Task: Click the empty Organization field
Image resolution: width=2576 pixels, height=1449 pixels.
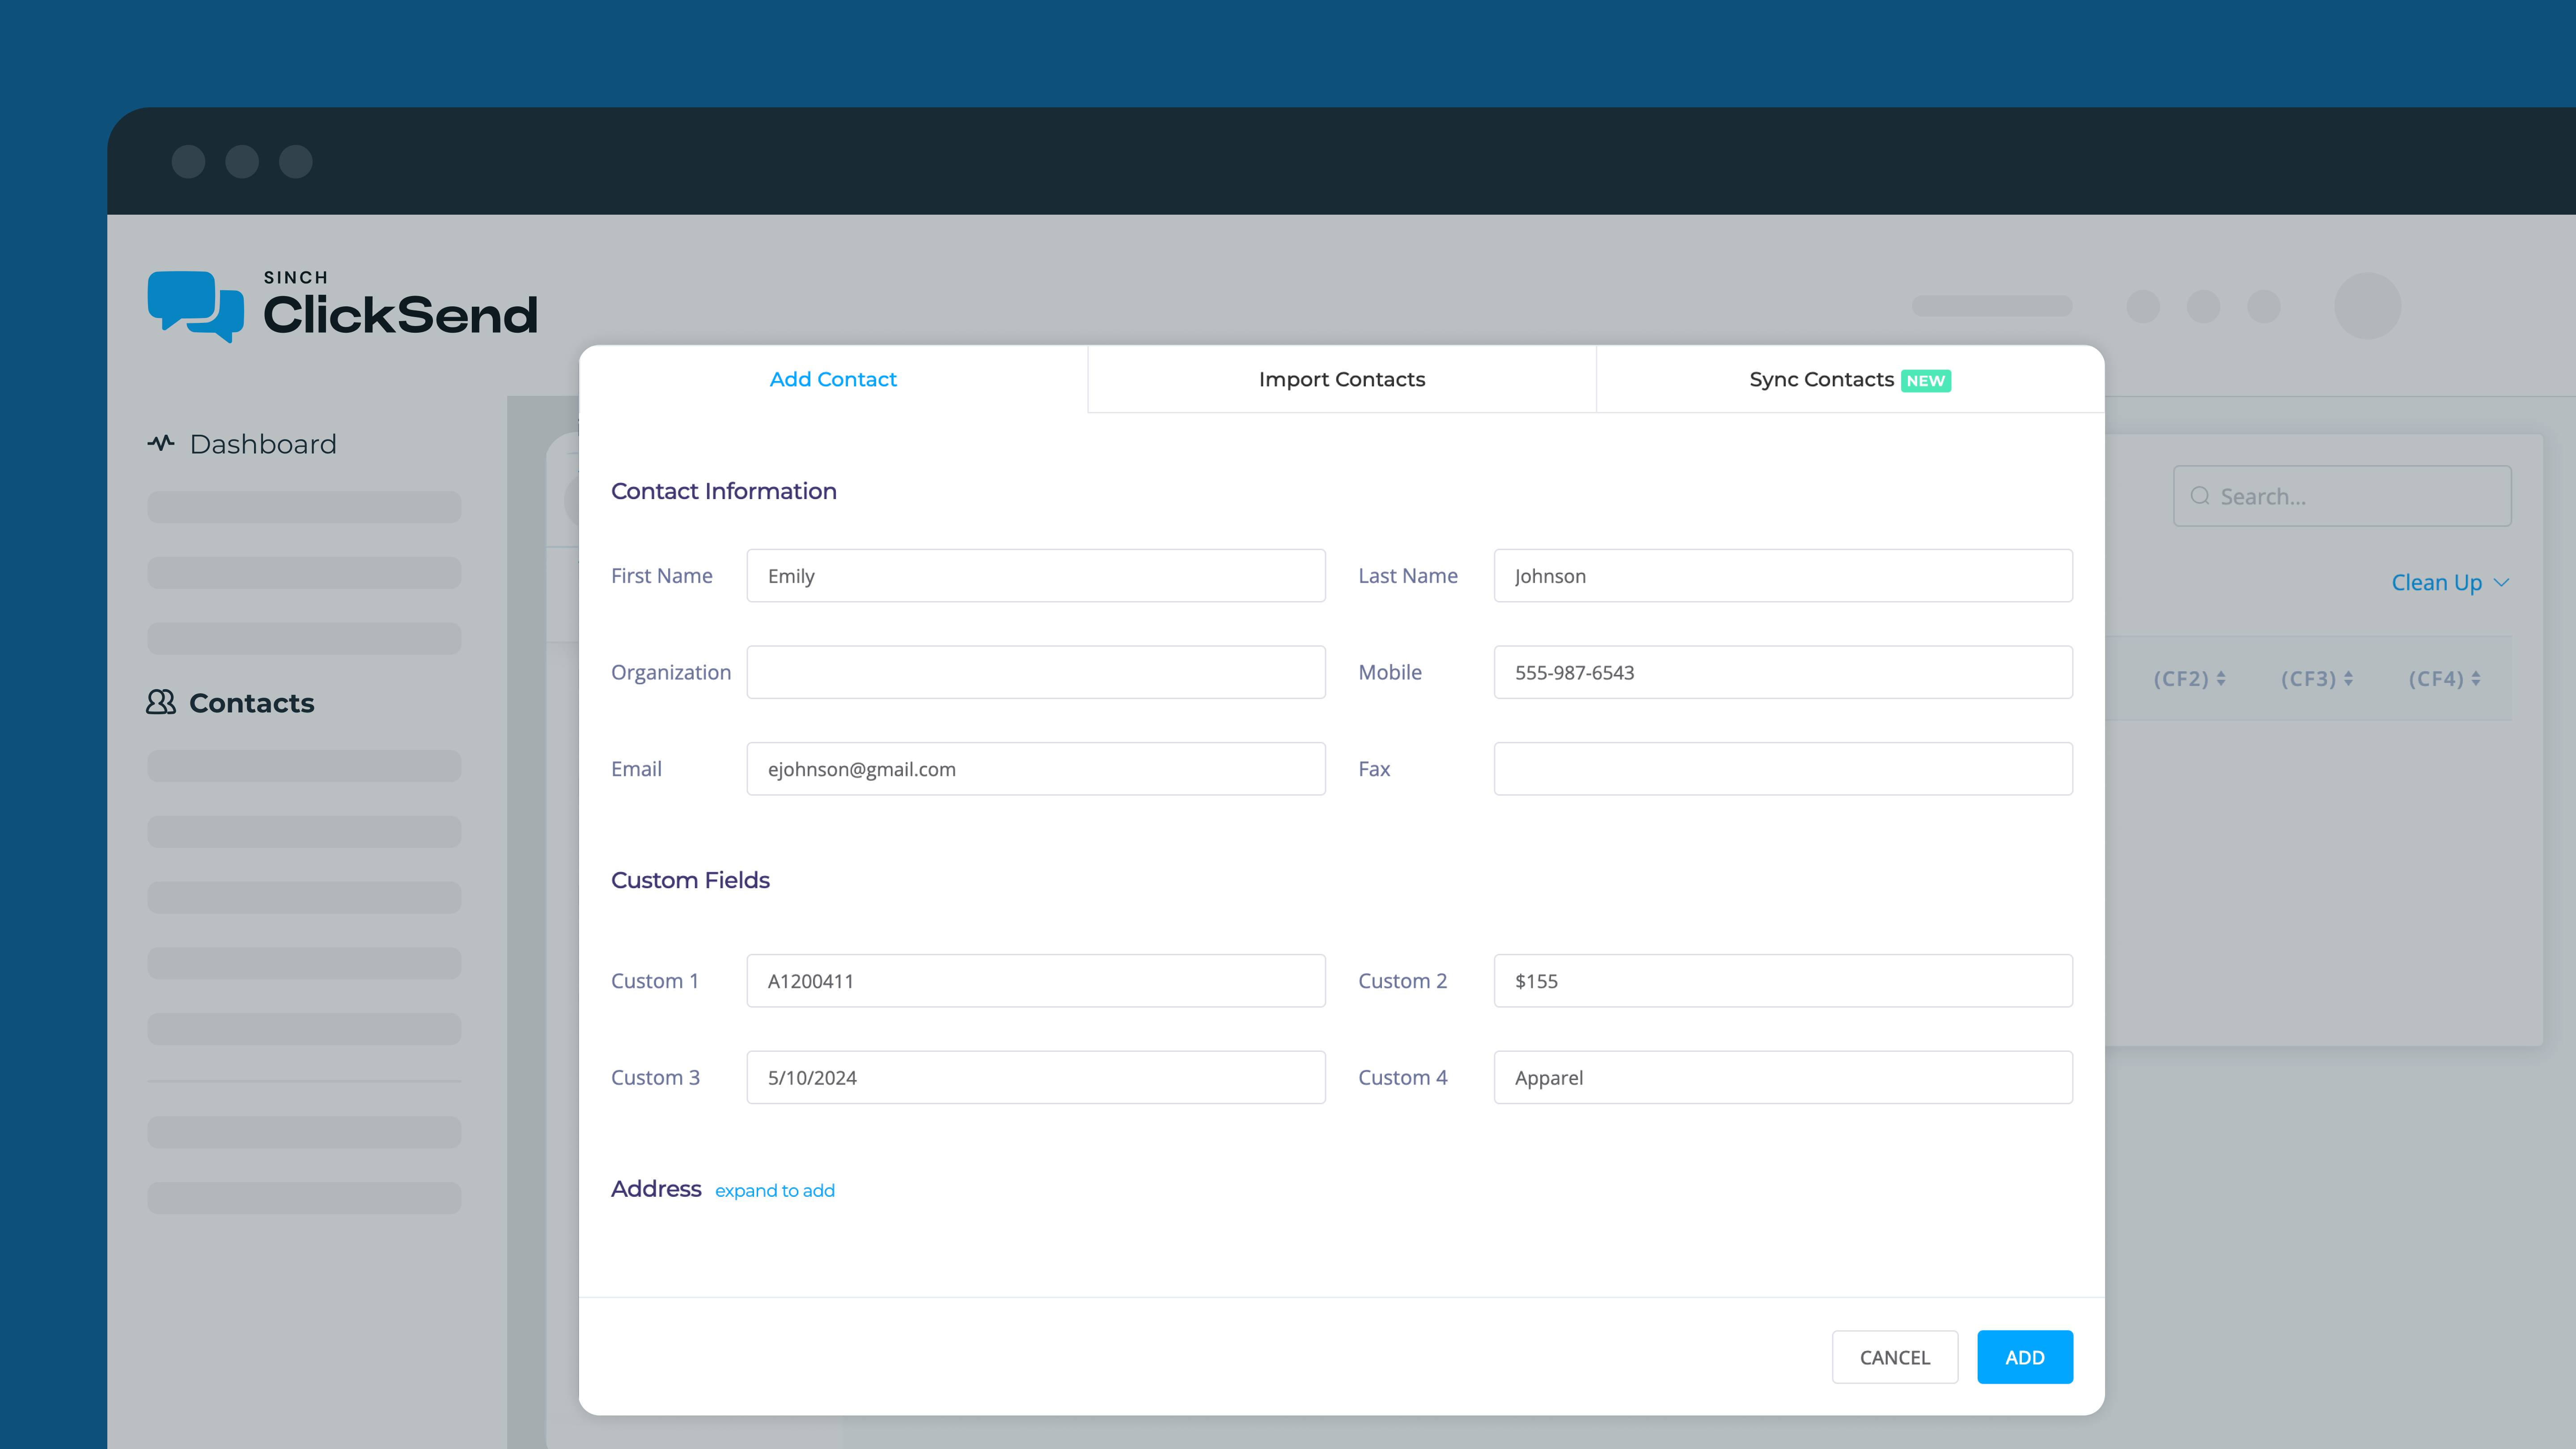Action: click(1035, 672)
